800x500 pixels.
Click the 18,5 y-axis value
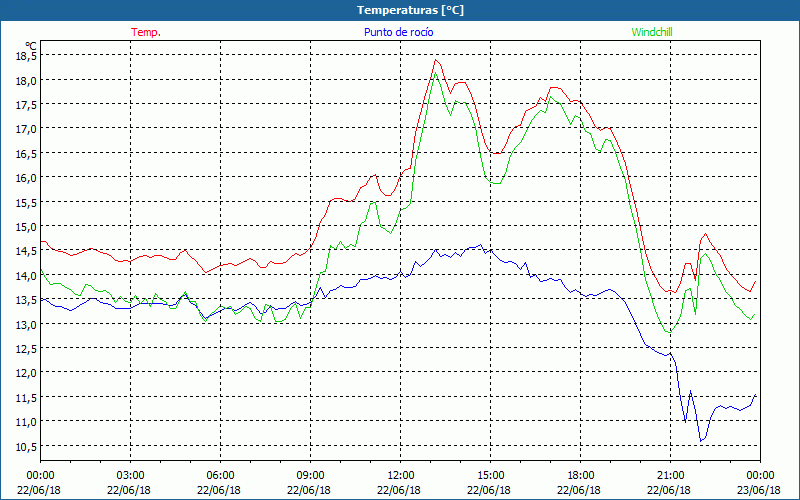27,56
